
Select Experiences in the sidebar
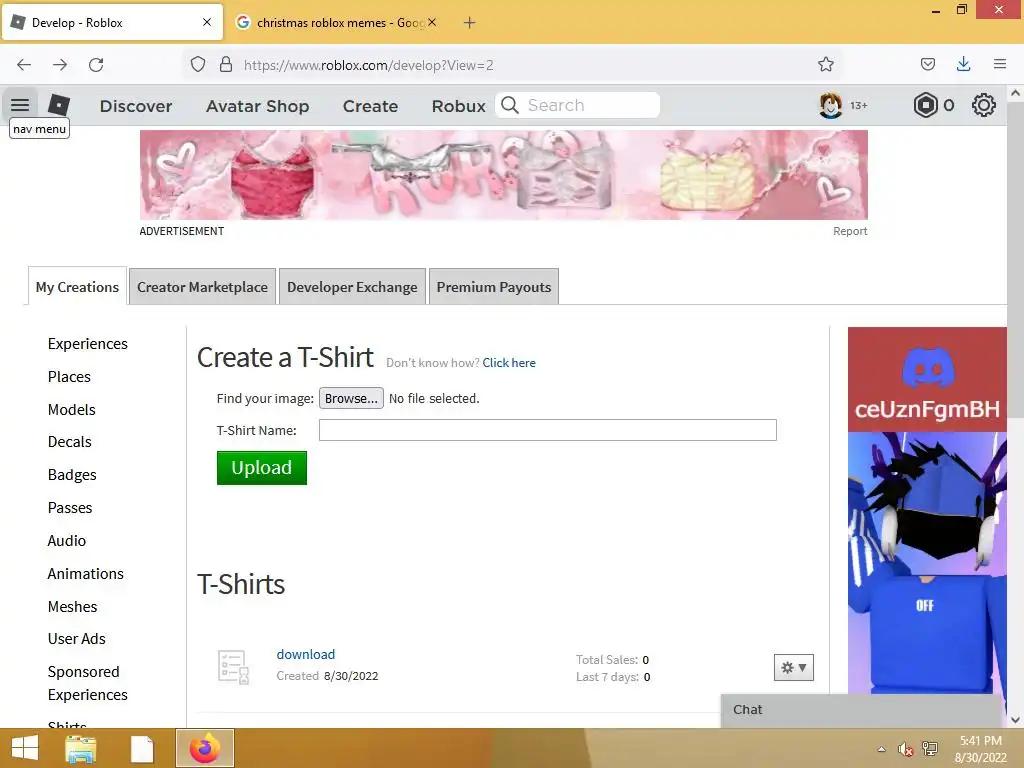tap(88, 344)
